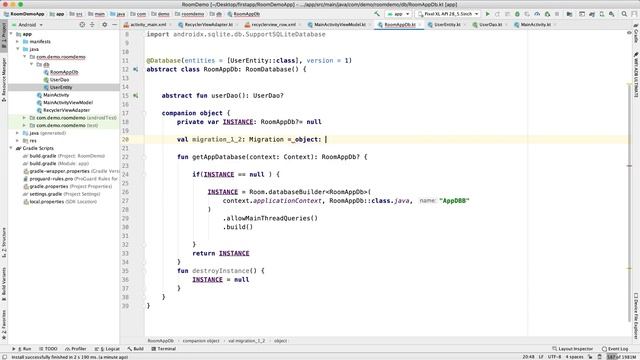Click the gutter icon on line 12

point(136,69)
